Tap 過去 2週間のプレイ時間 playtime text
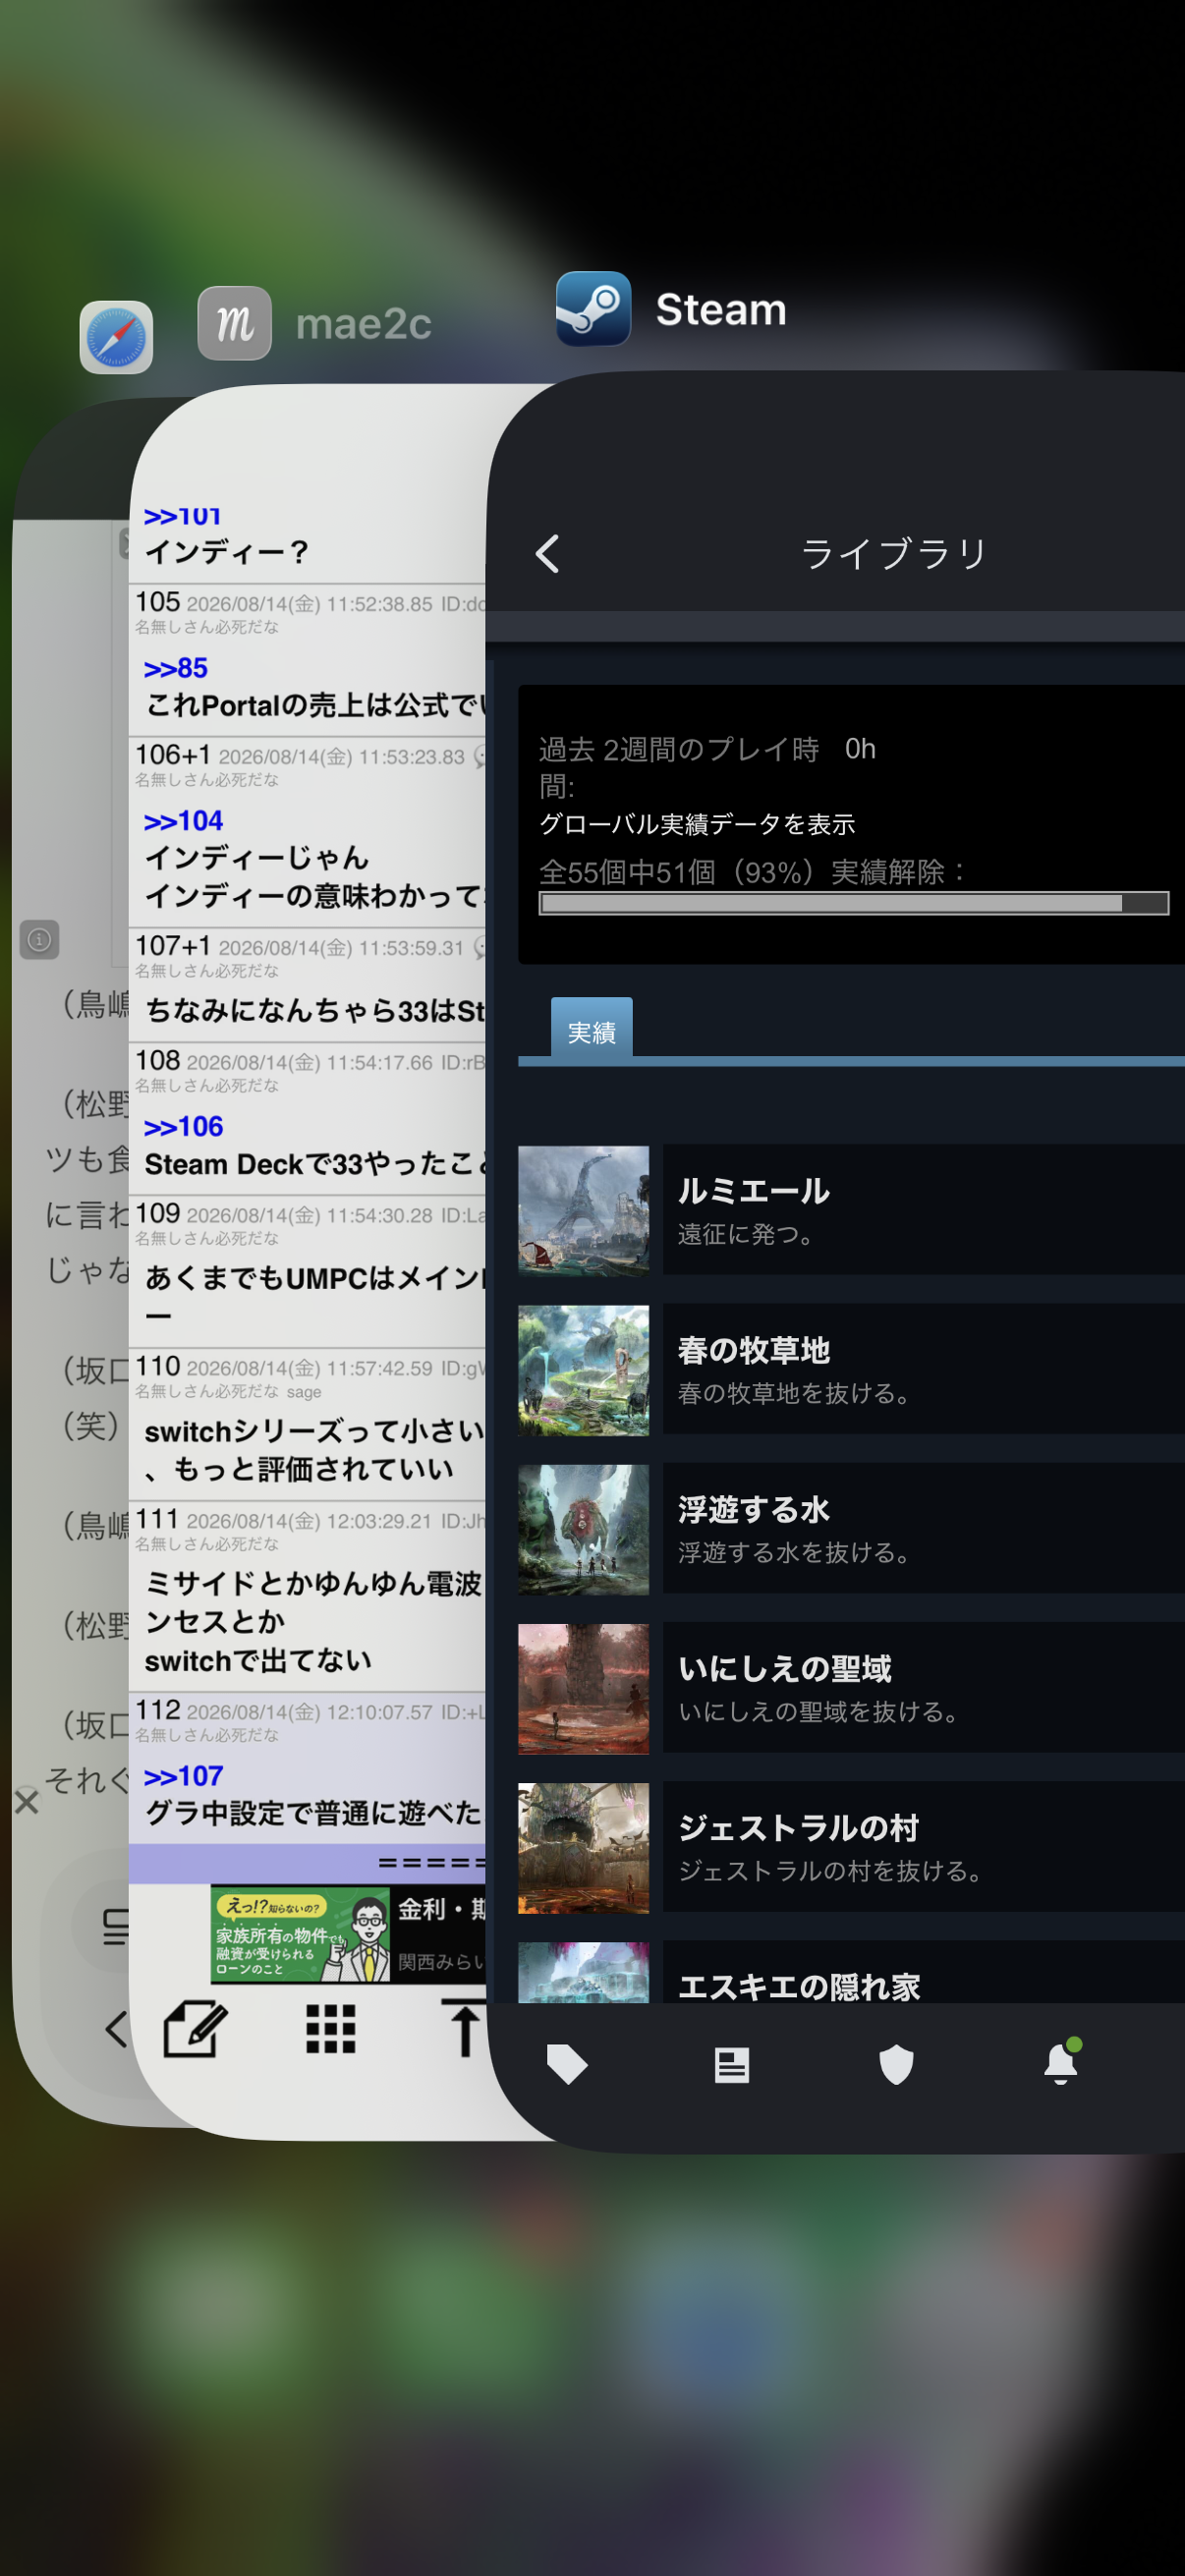Image resolution: width=1185 pixels, height=2576 pixels. tap(679, 767)
